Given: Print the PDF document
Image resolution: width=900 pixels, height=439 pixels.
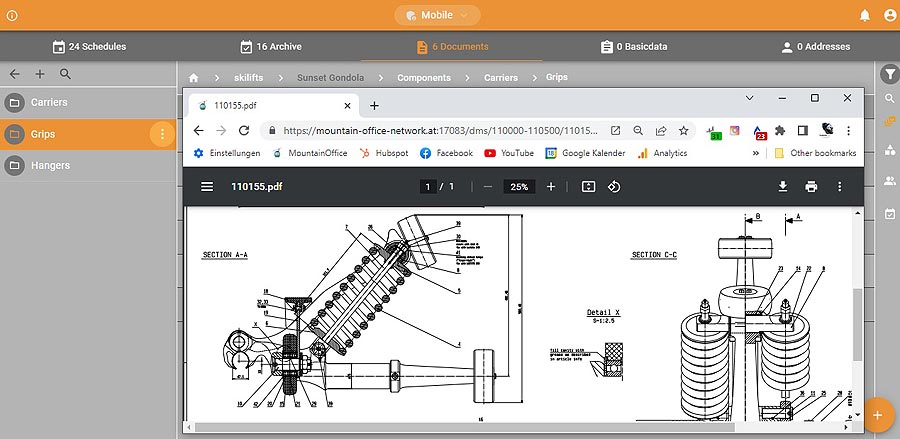Looking at the screenshot, I should pyautogui.click(x=811, y=186).
